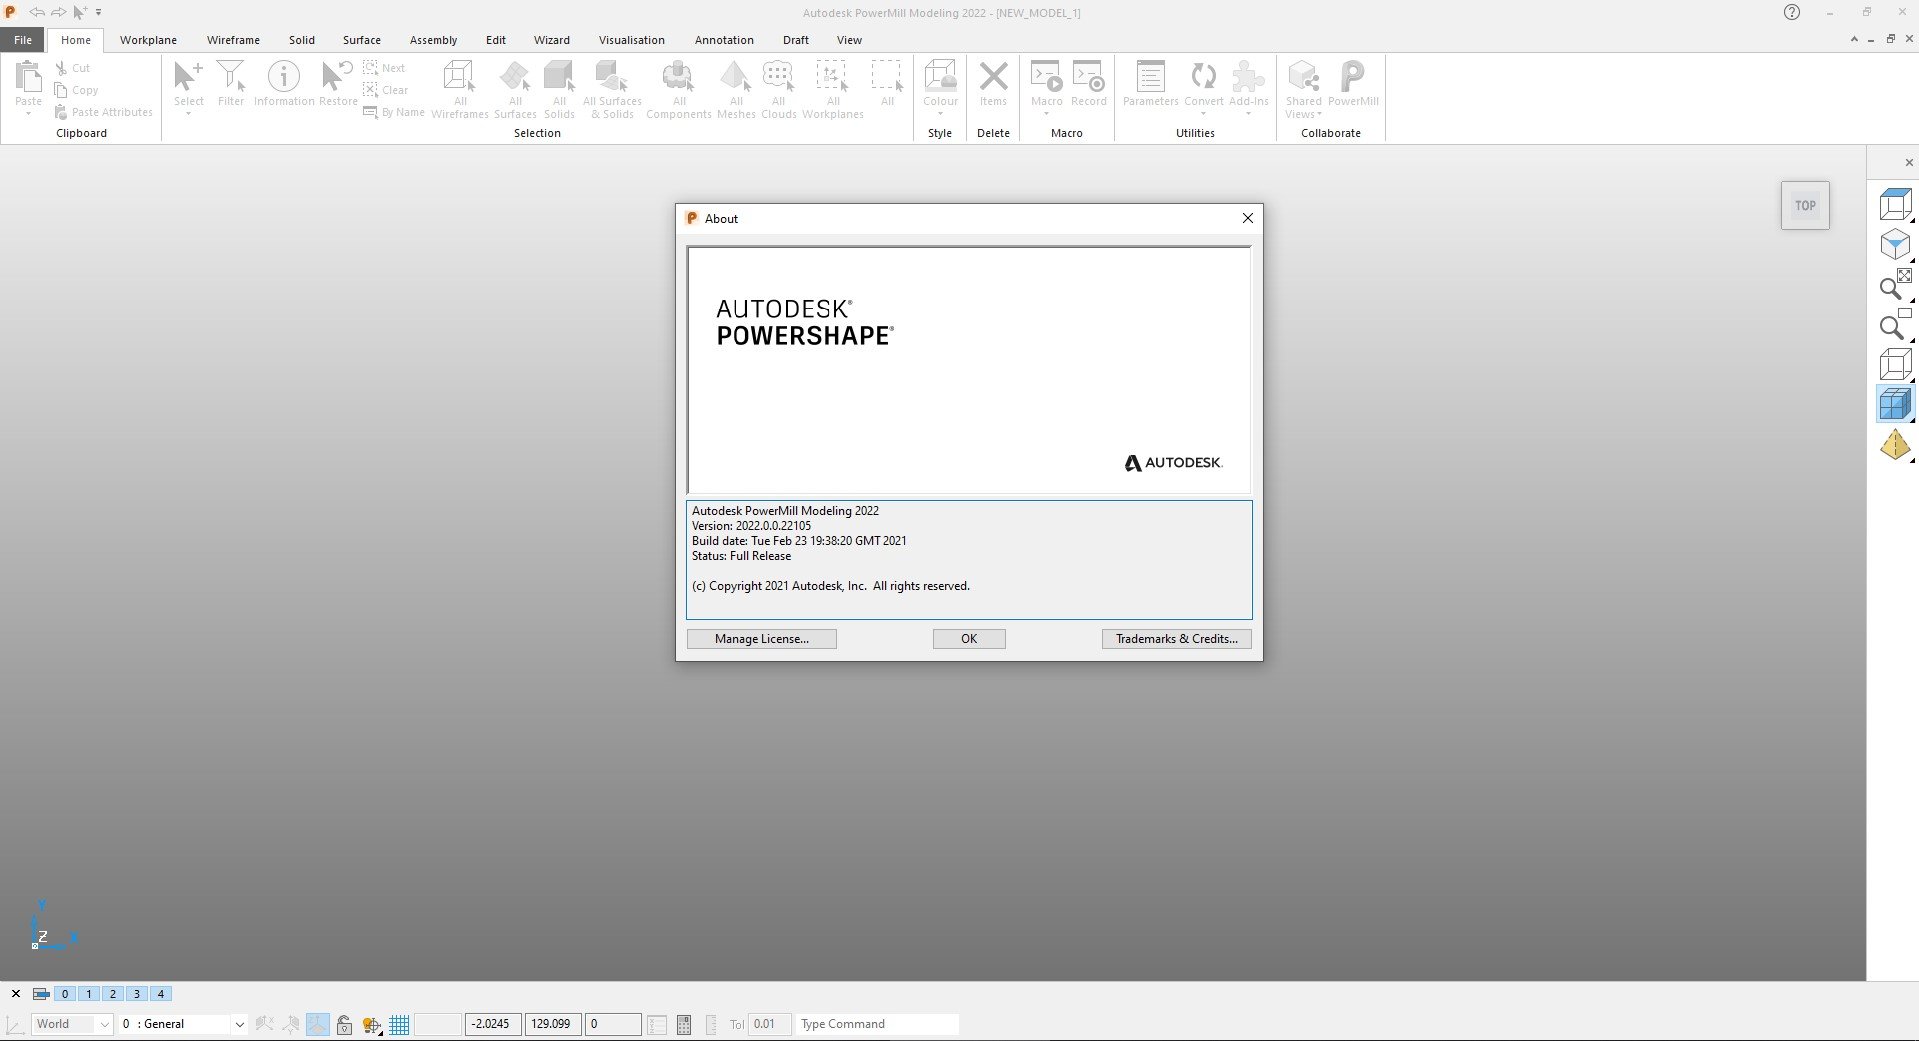Select All Meshes icon
The height and width of the screenshot is (1041, 1919).
click(736, 77)
